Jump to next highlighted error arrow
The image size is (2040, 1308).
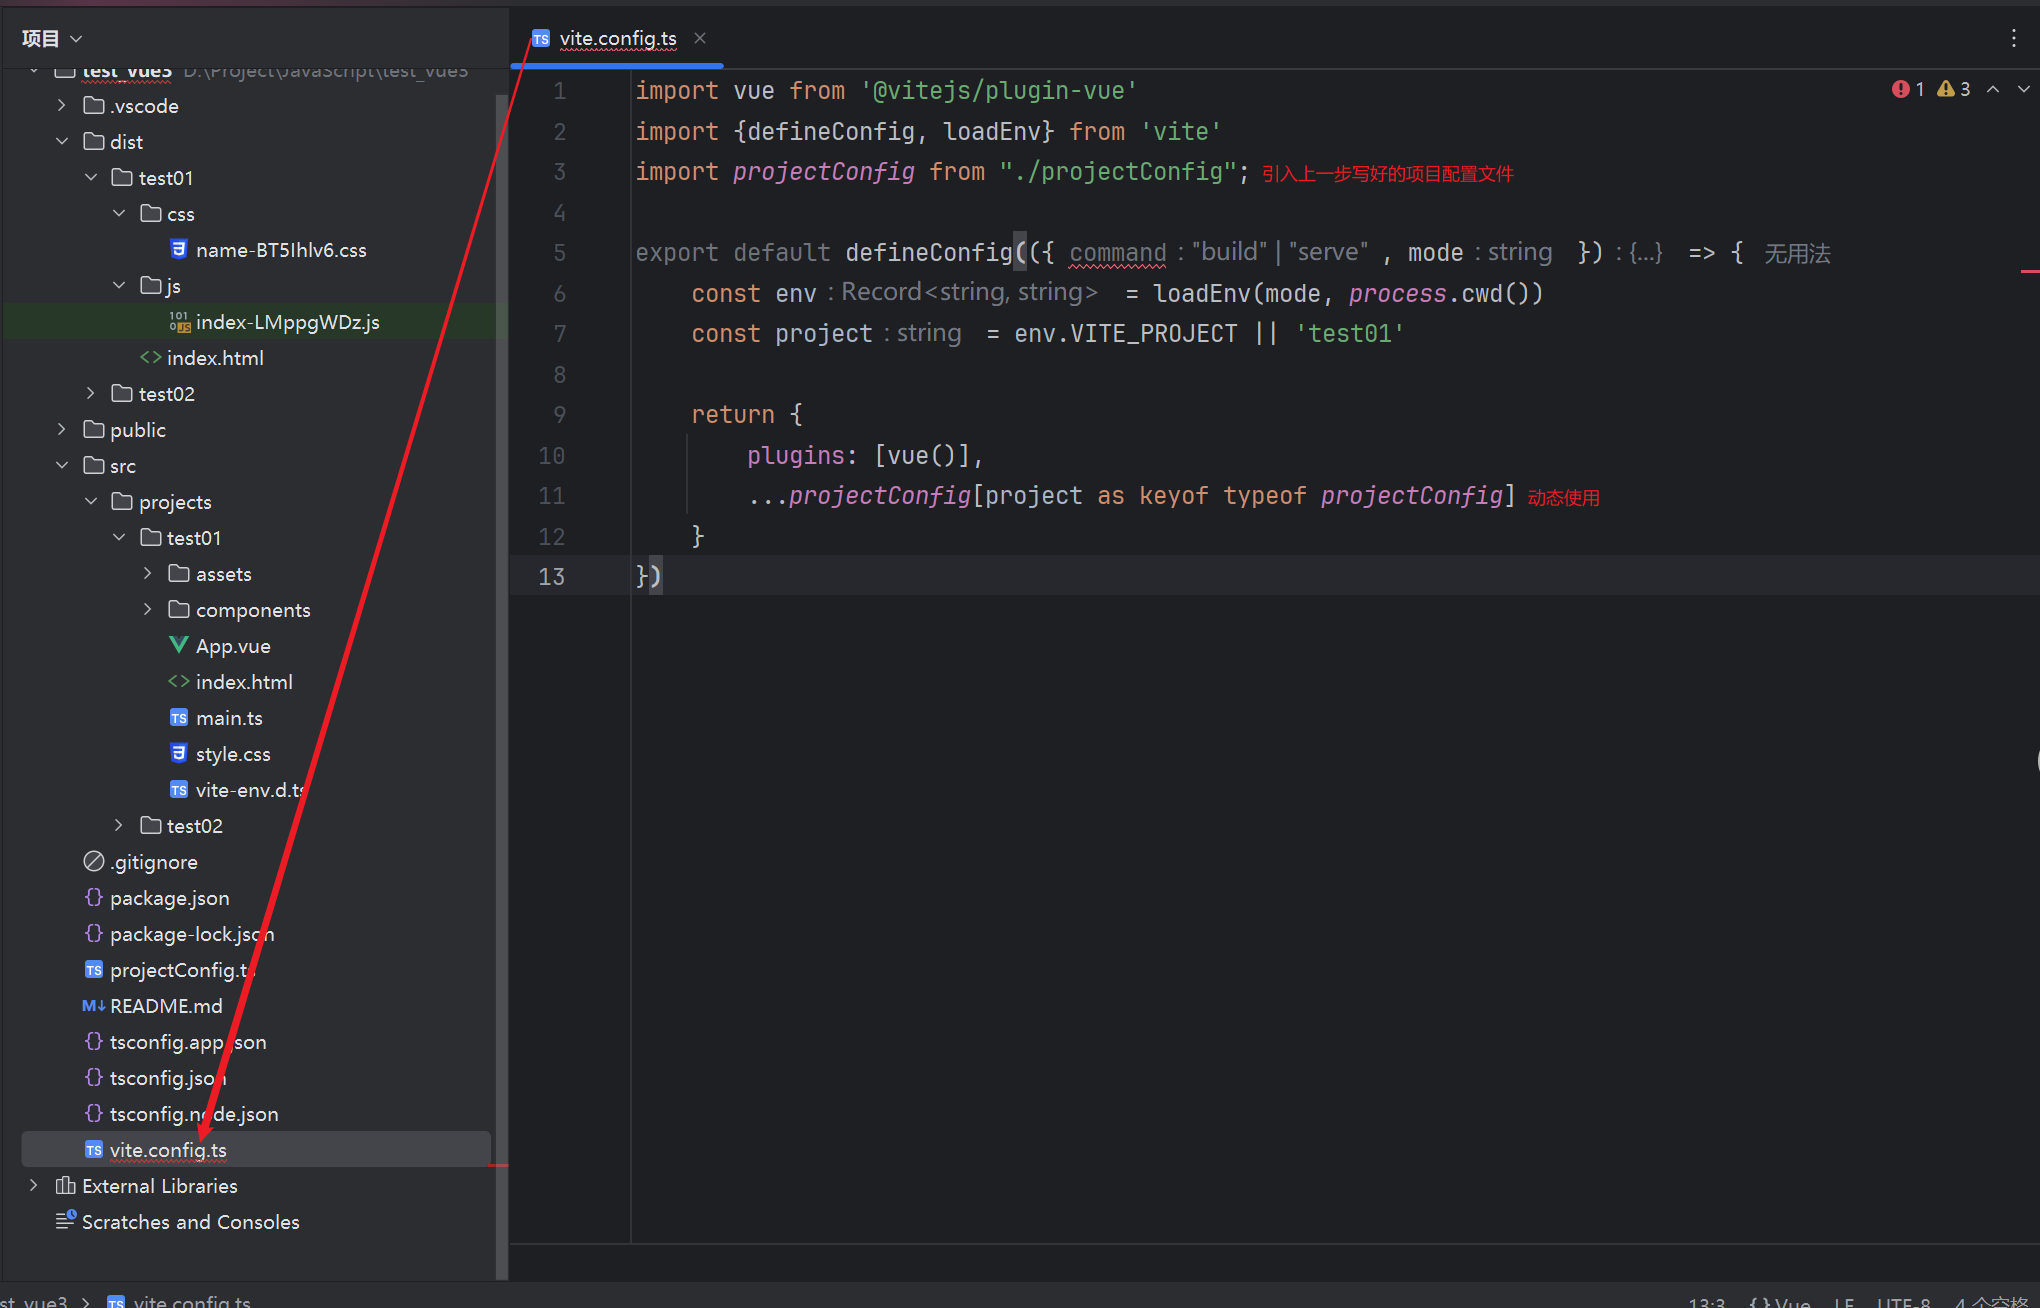(x=2024, y=89)
